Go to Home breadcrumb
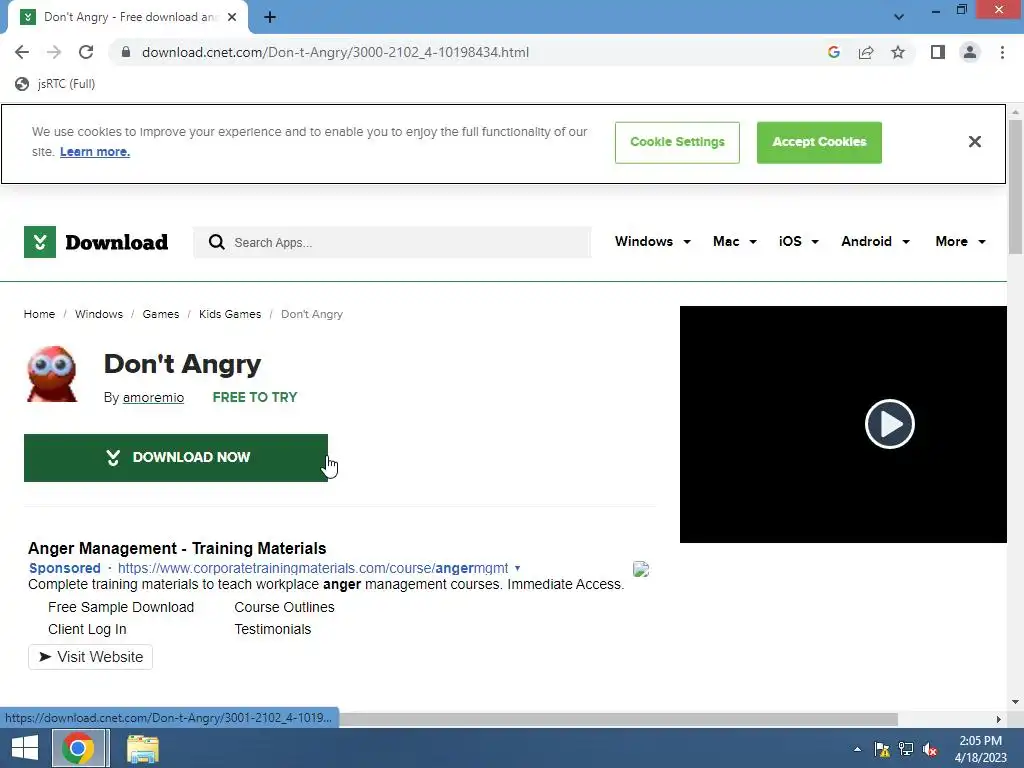This screenshot has height=768, width=1024. coord(39,314)
